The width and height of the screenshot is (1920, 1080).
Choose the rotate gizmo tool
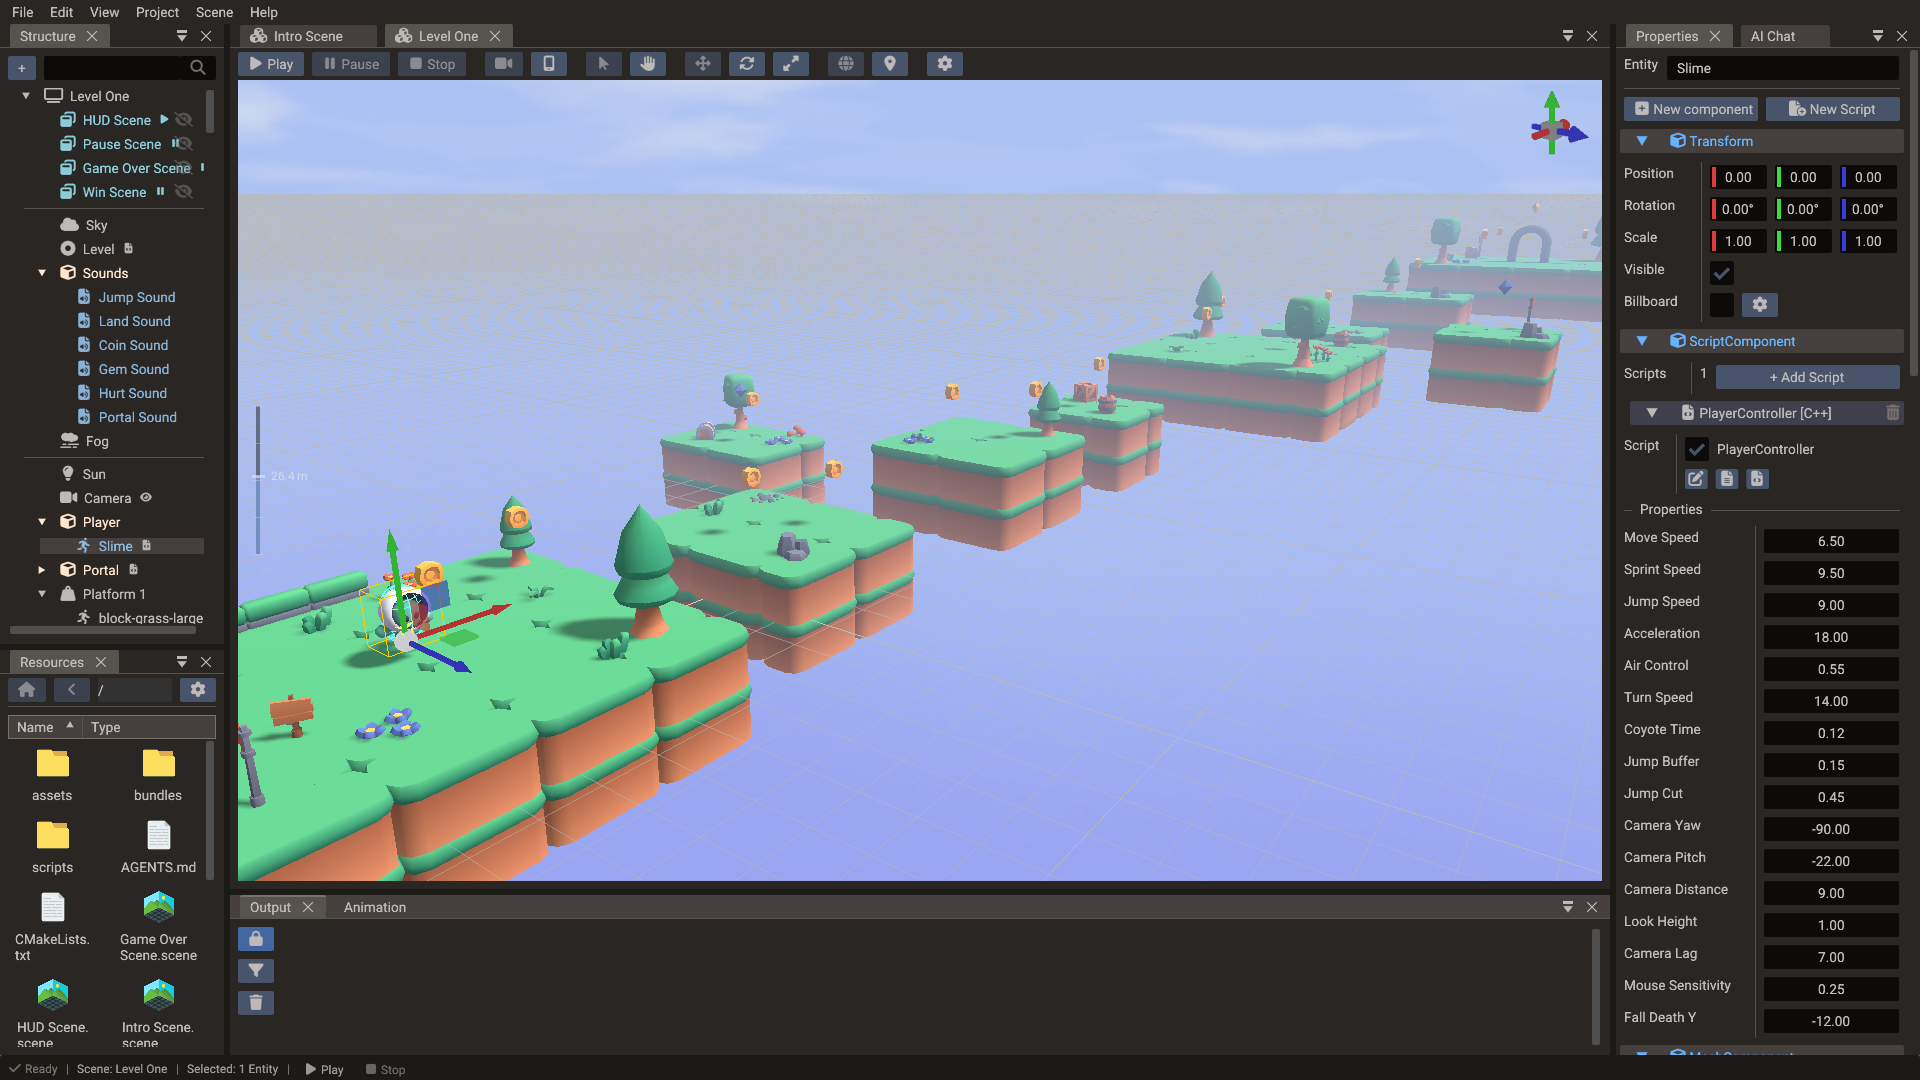747,64
